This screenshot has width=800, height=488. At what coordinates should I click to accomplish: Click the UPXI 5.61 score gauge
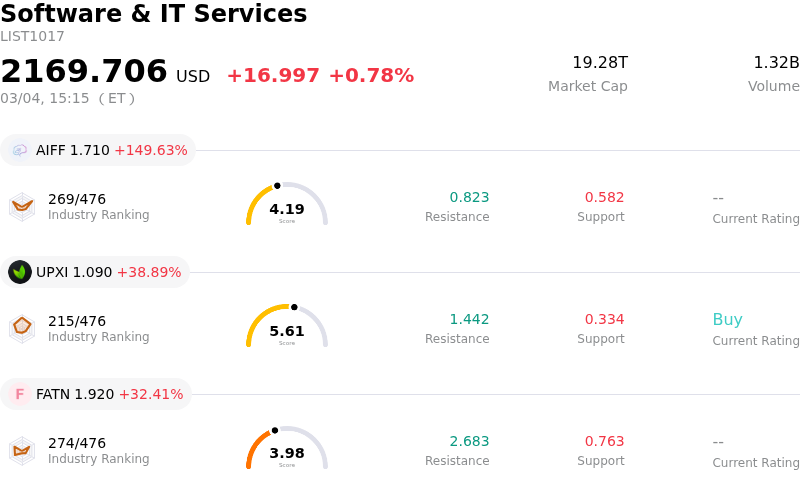(287, 328)
